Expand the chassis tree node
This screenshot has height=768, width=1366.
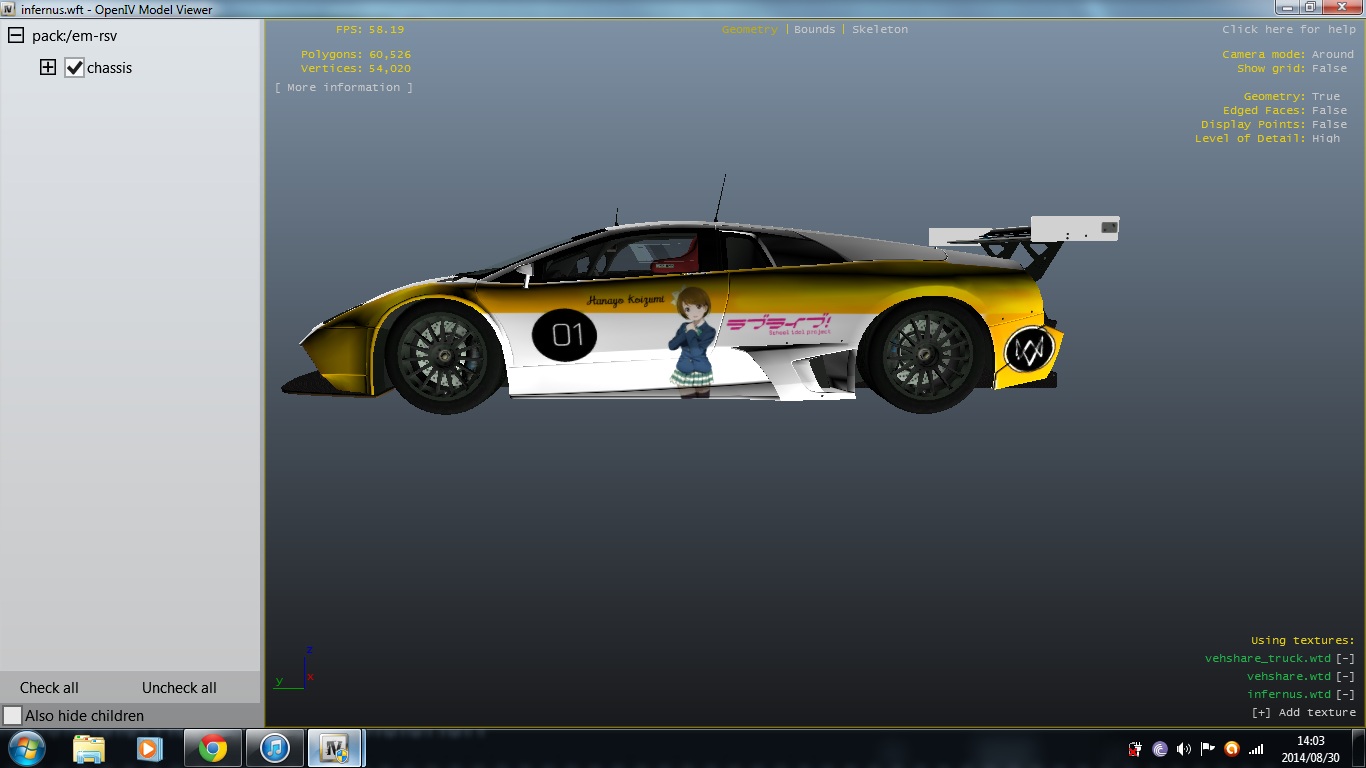pos(47,68)
